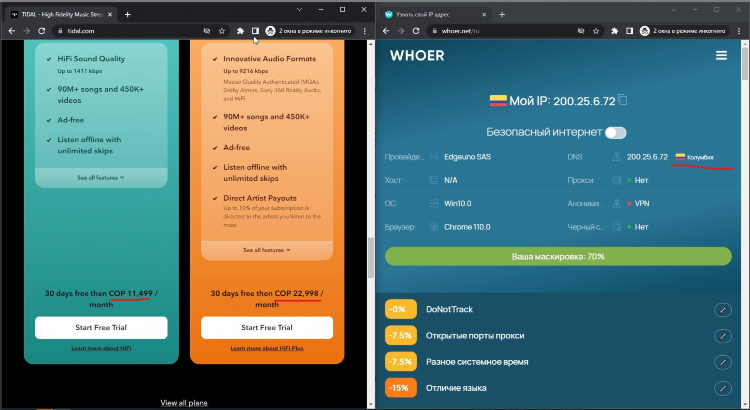Open the WHOER hamburger menu
750x410 pixels.
click(721, 55)
